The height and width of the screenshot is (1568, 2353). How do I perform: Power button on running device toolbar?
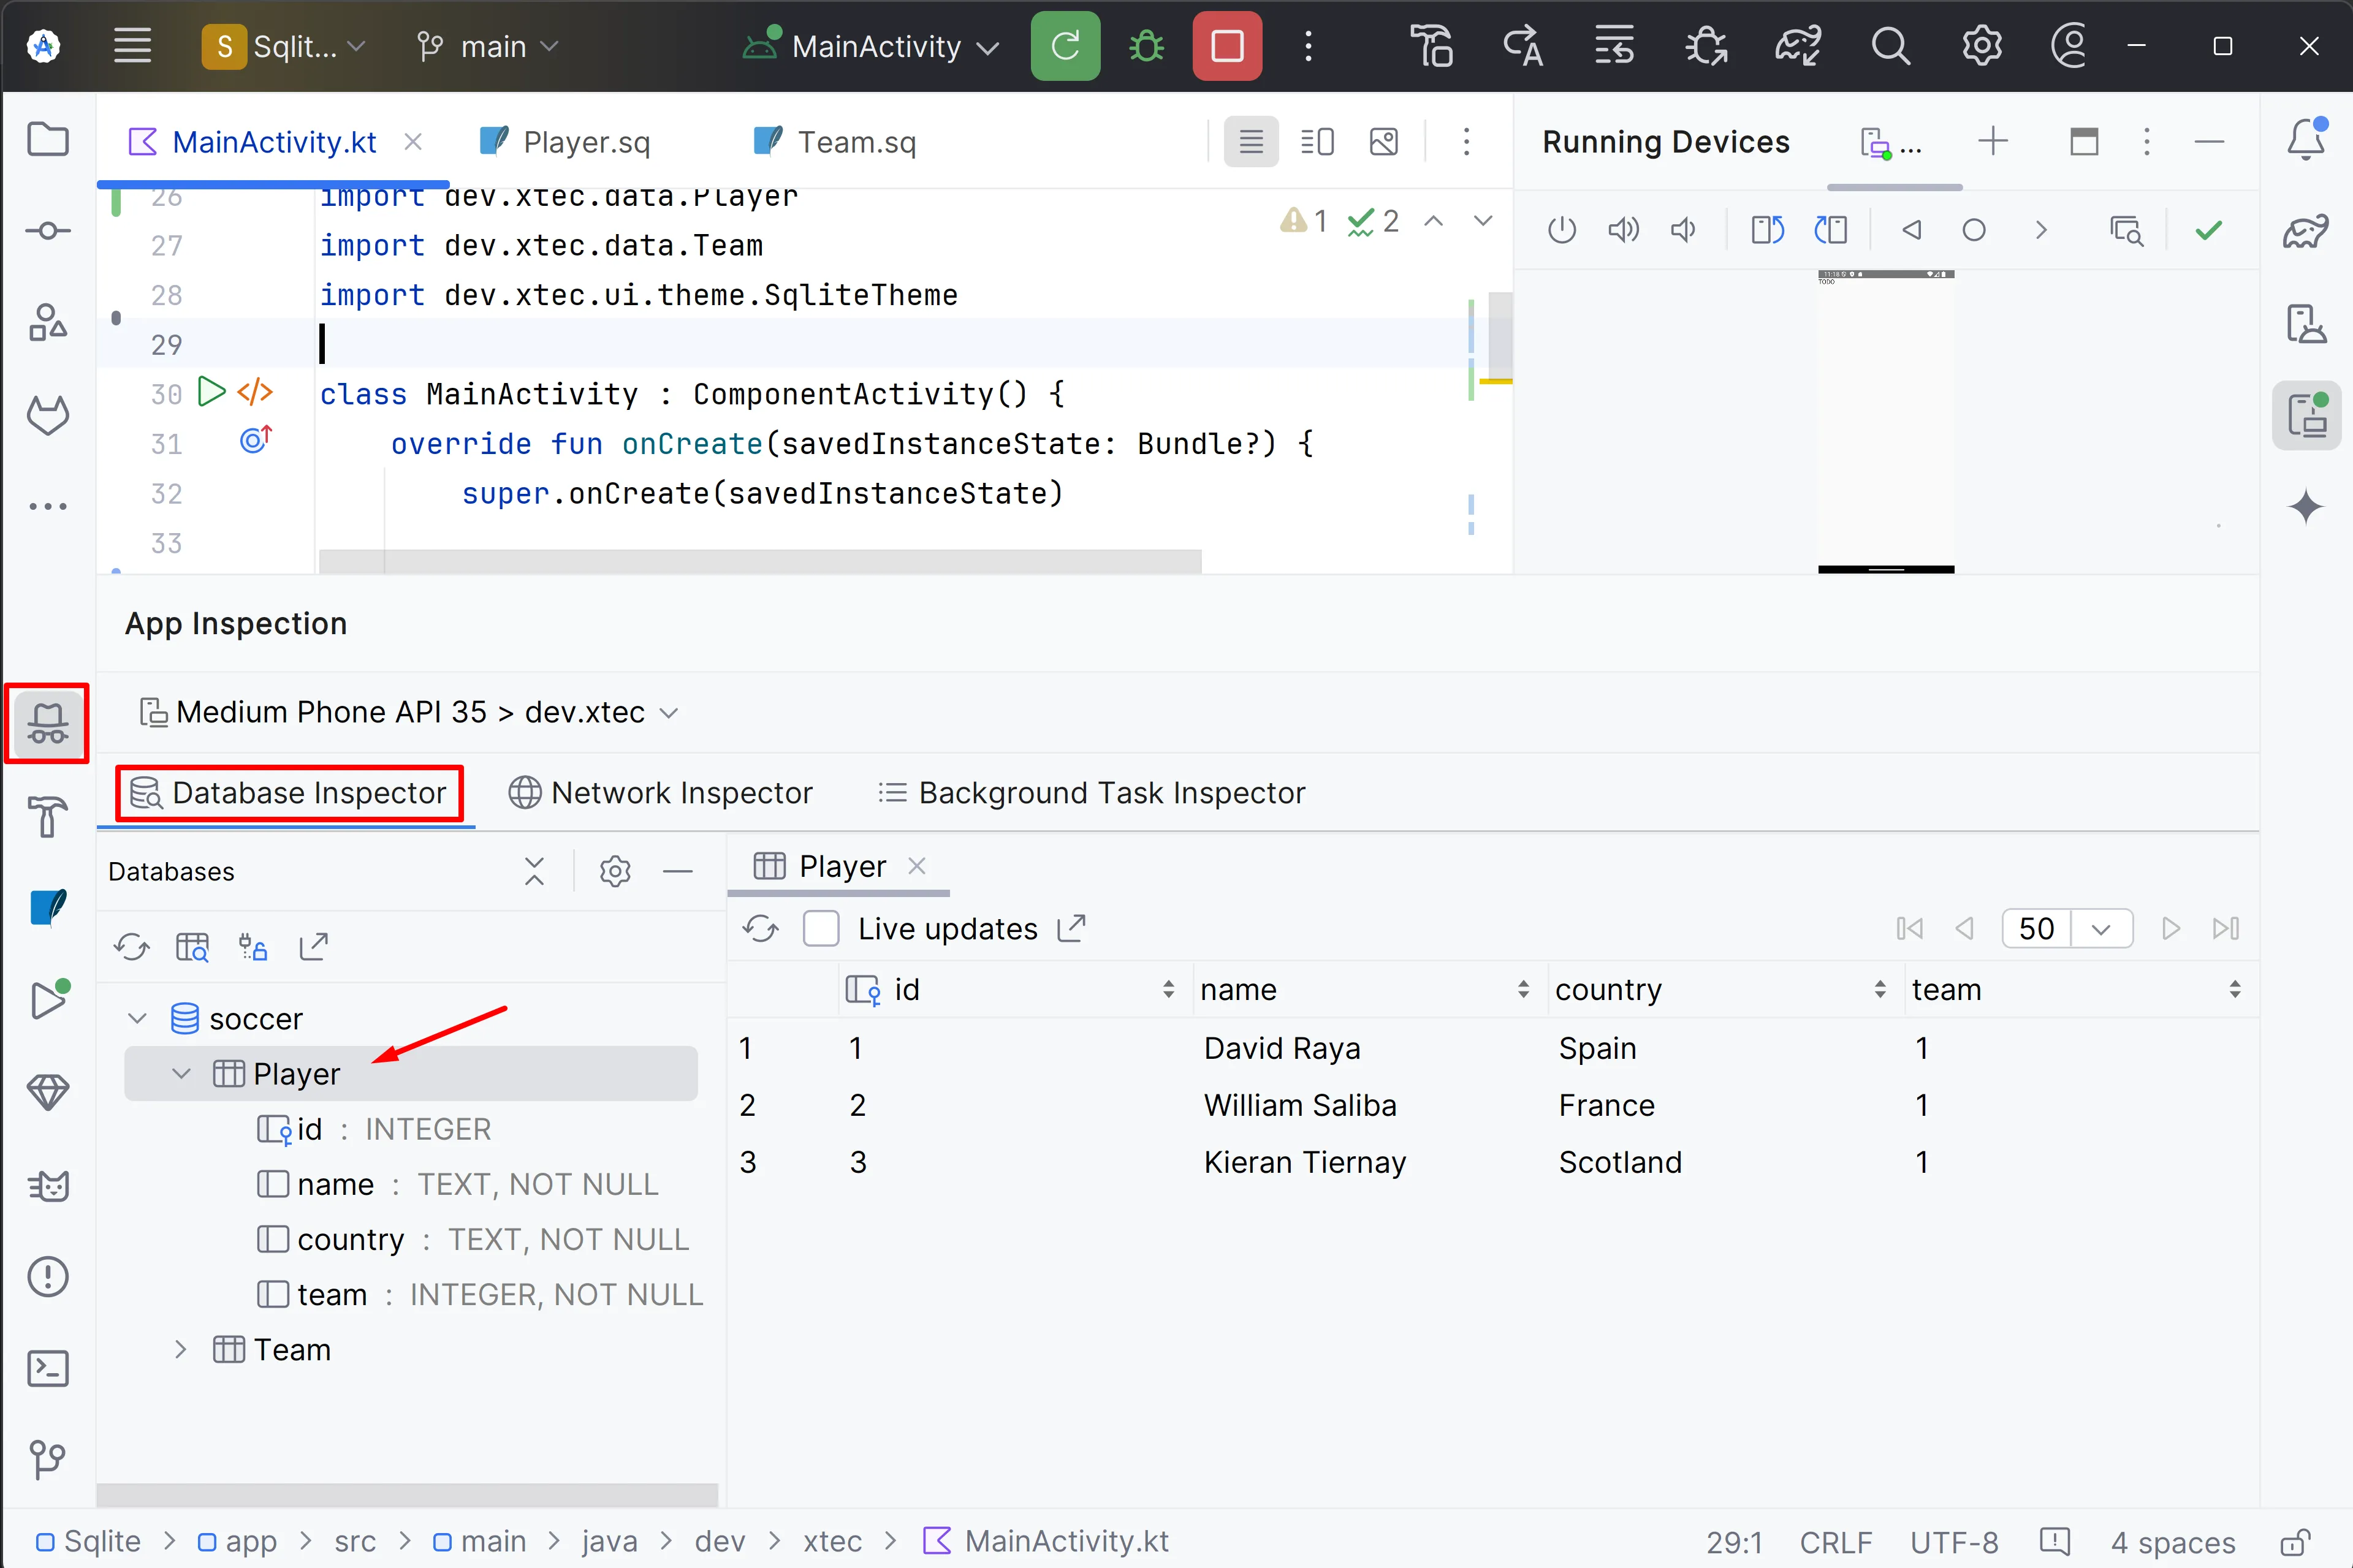[1561, 231]
